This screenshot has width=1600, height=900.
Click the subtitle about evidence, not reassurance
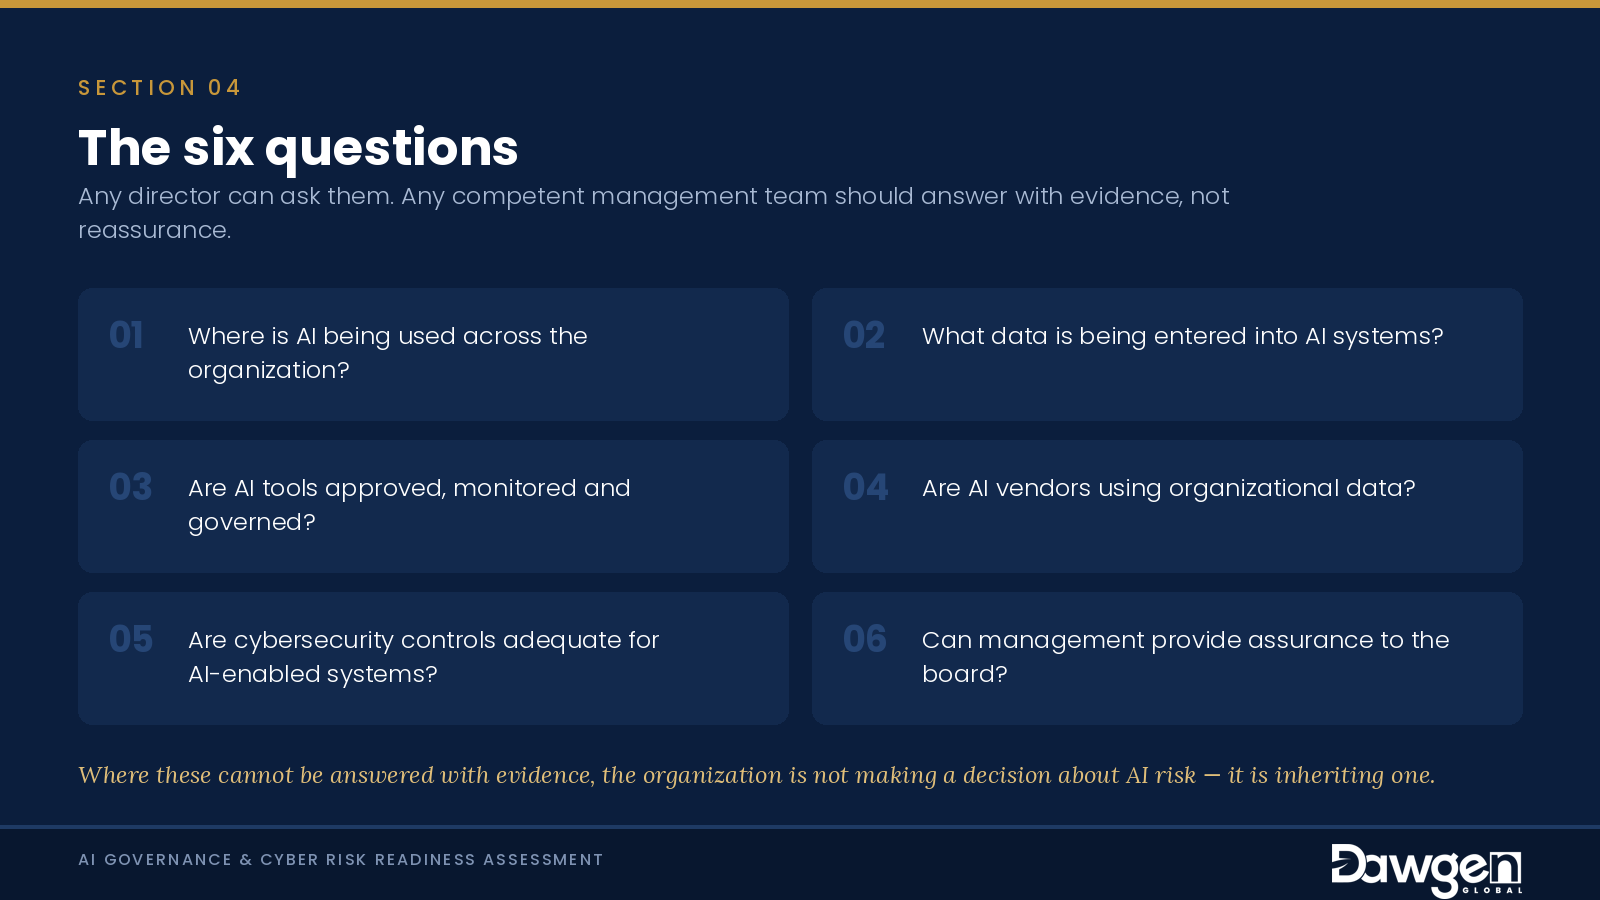[x=654, y=213]
